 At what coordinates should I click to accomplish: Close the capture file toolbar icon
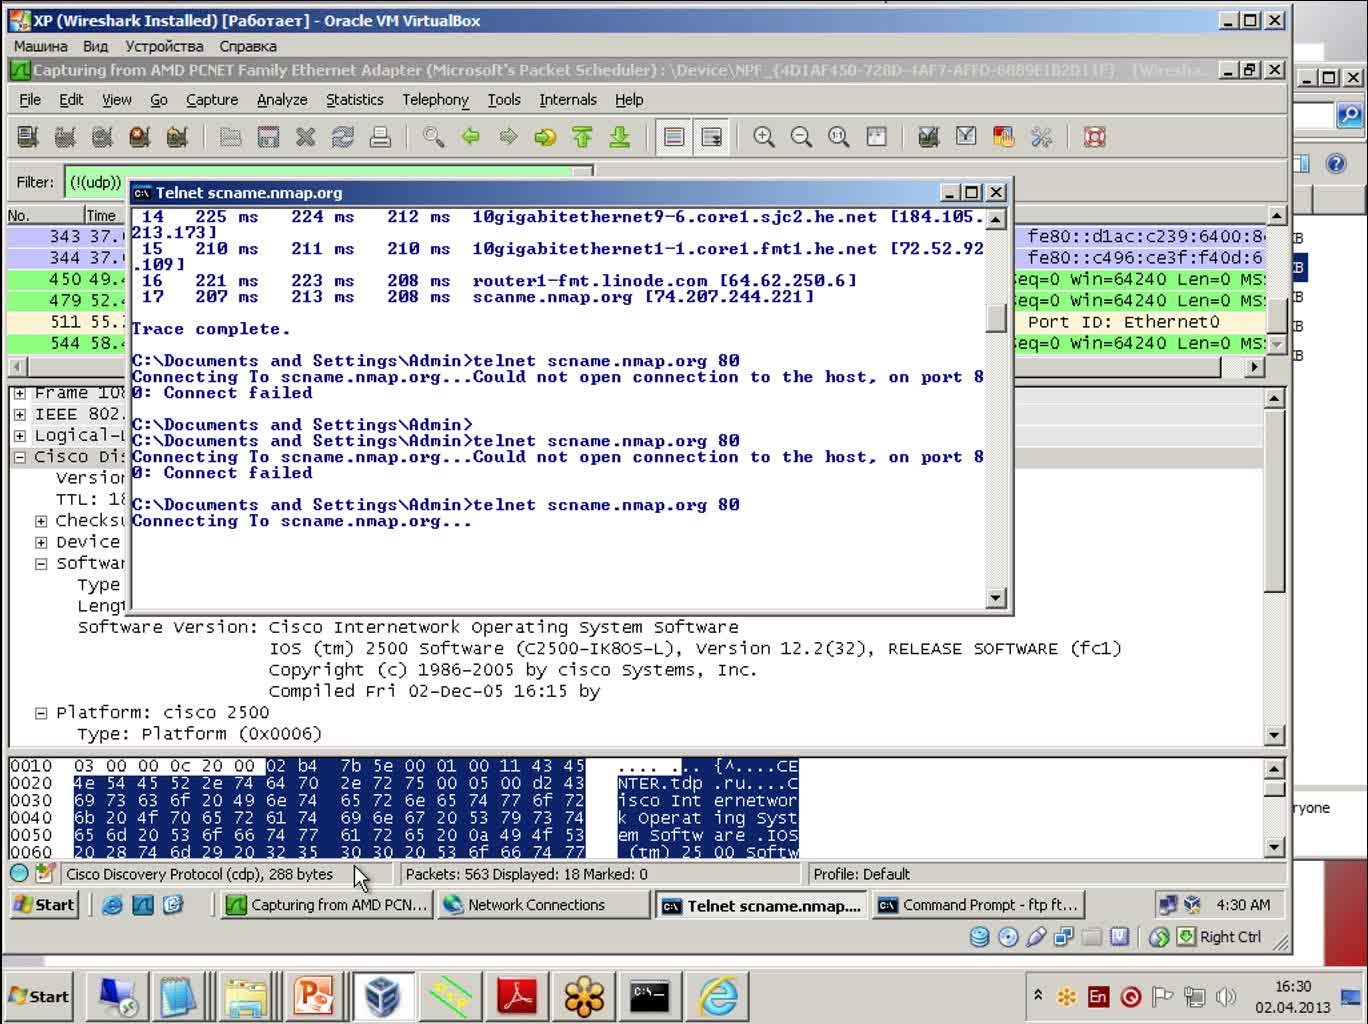(305, 137)
